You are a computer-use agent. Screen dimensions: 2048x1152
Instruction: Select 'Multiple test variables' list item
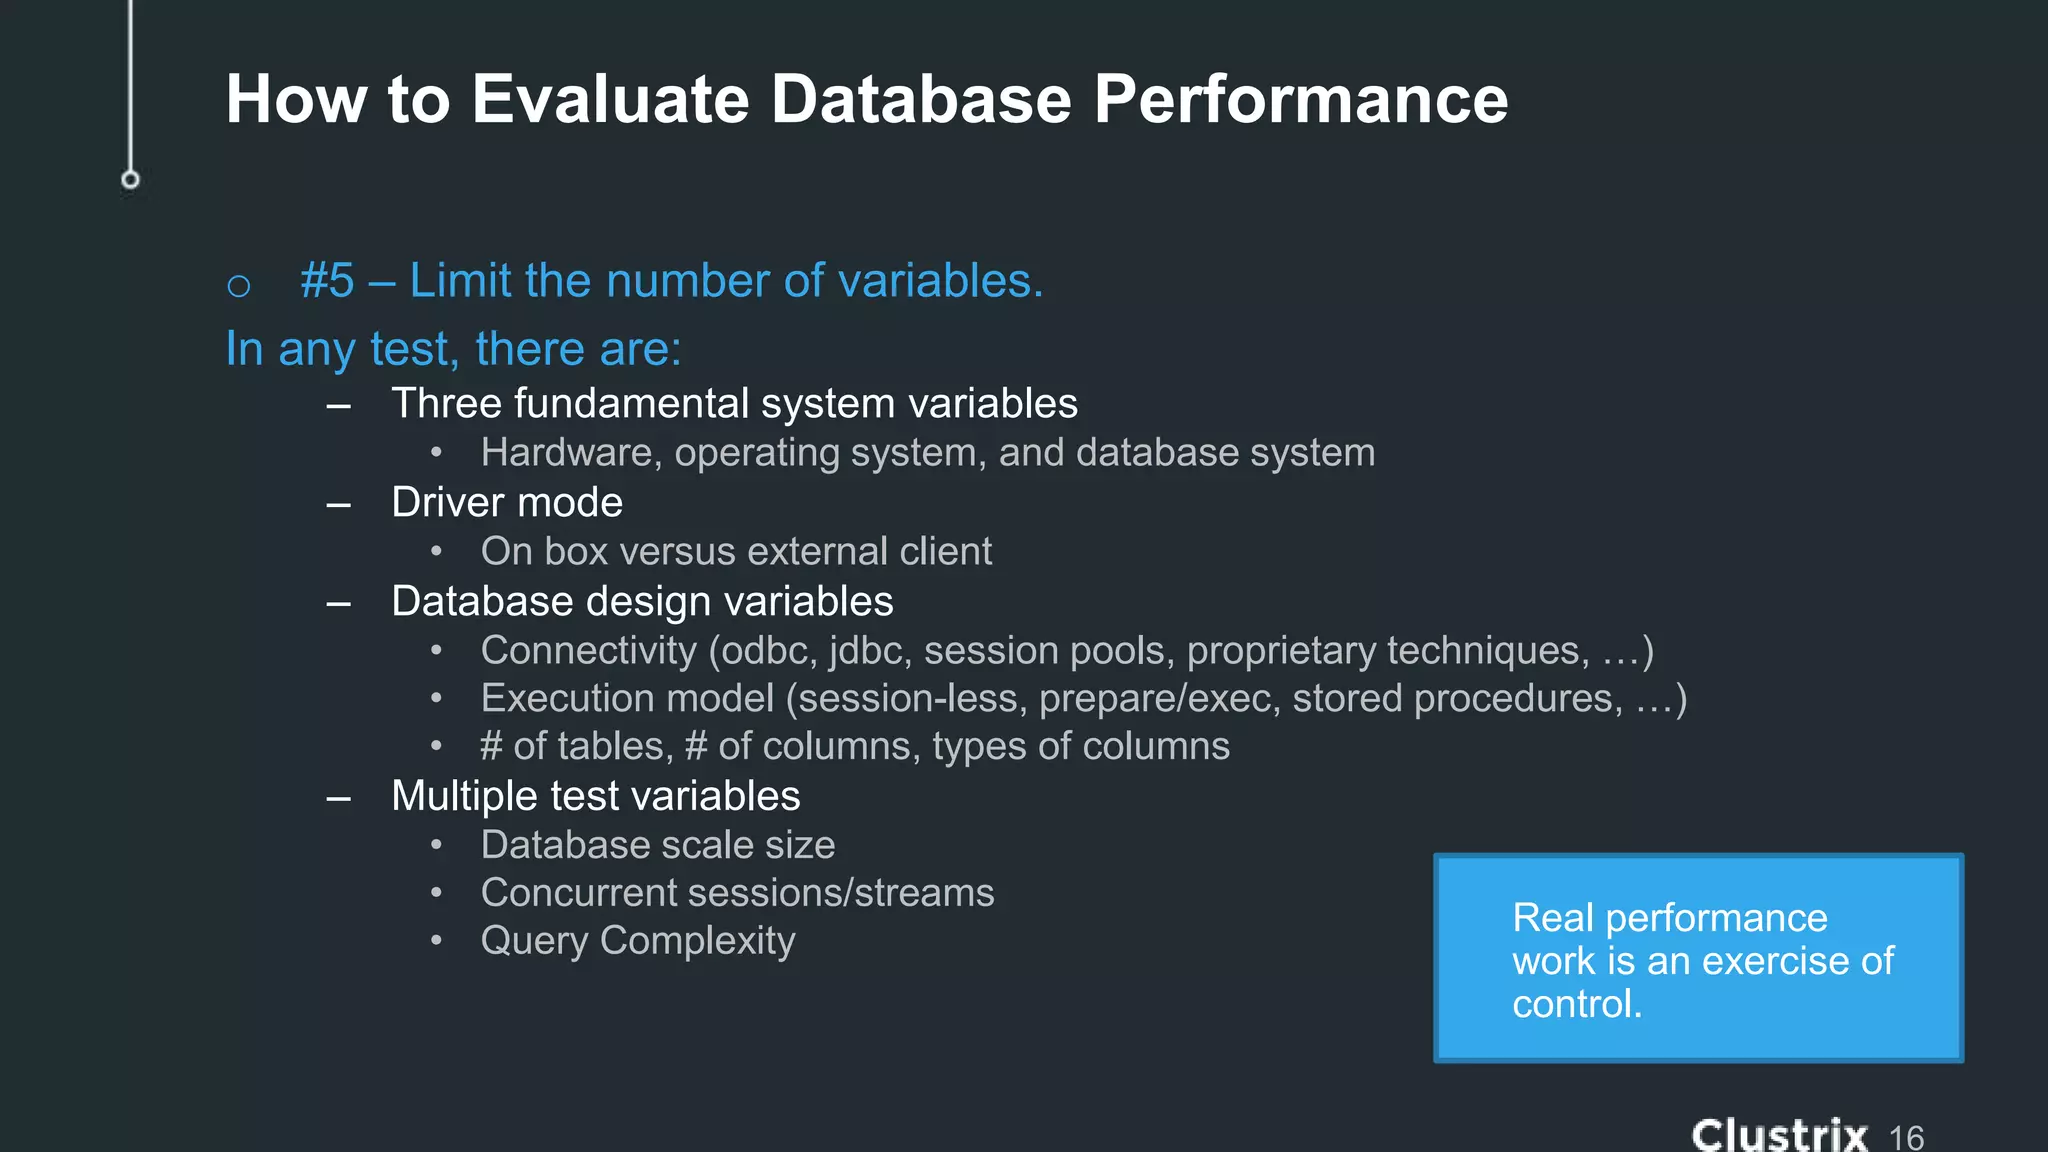[x=595, y=796]
